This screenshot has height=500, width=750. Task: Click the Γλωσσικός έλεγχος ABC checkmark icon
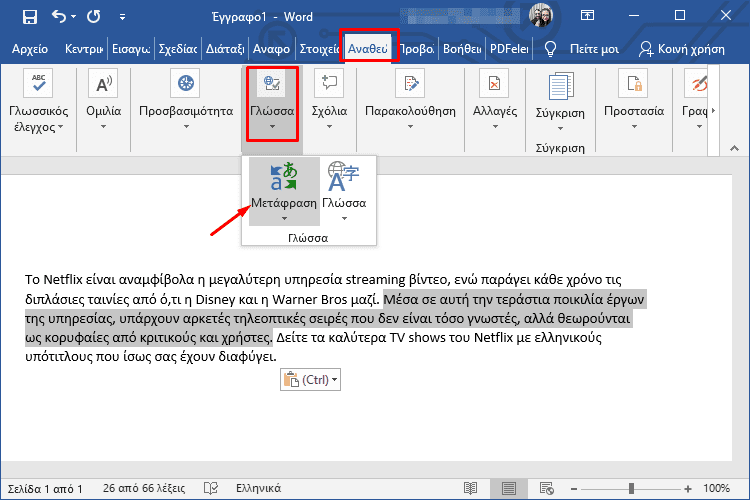tap(38, 83)
